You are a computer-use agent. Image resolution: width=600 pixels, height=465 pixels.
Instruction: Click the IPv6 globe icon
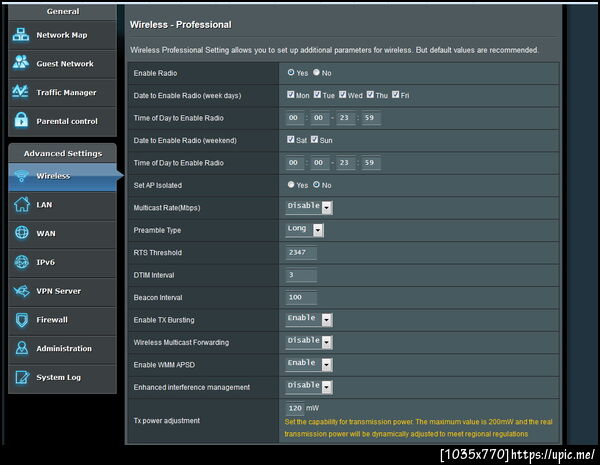21,262
